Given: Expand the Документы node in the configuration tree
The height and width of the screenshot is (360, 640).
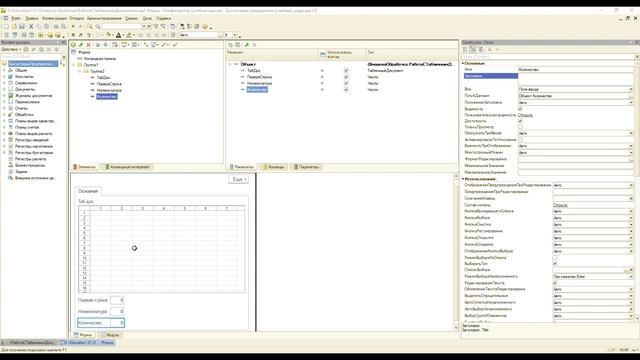Looking at the screenshot, I should 4,89.
